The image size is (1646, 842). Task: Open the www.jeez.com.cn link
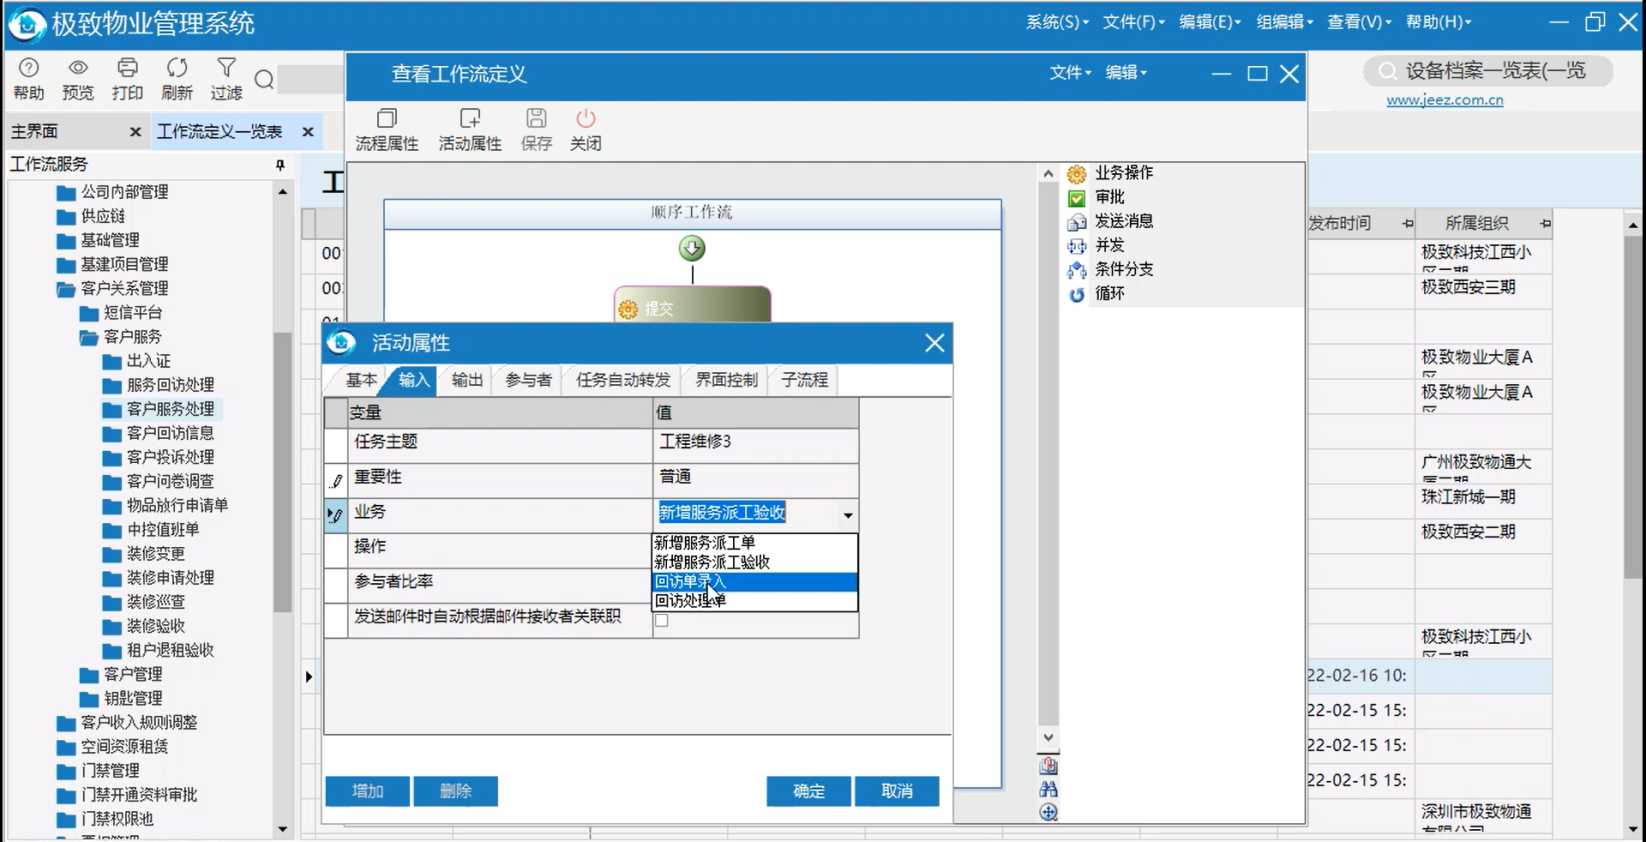[1444, 100]
